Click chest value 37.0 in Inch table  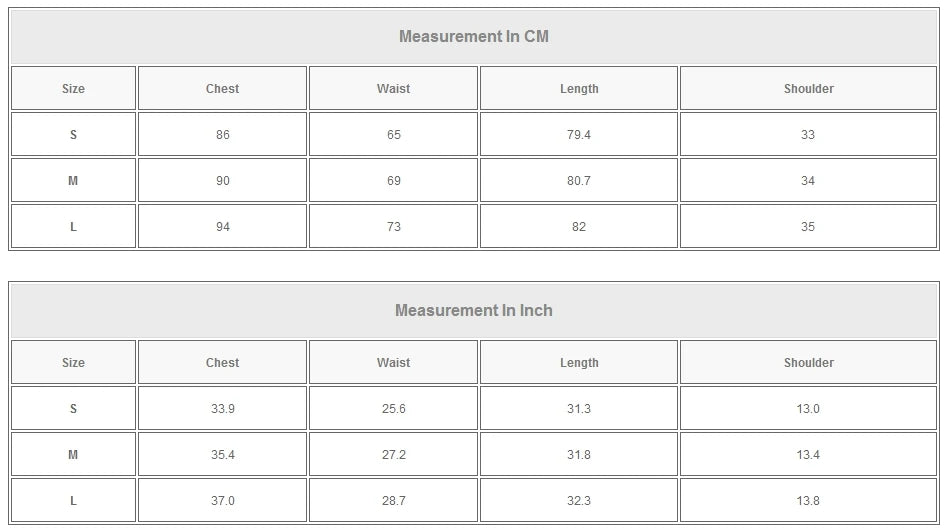(222, 501)
